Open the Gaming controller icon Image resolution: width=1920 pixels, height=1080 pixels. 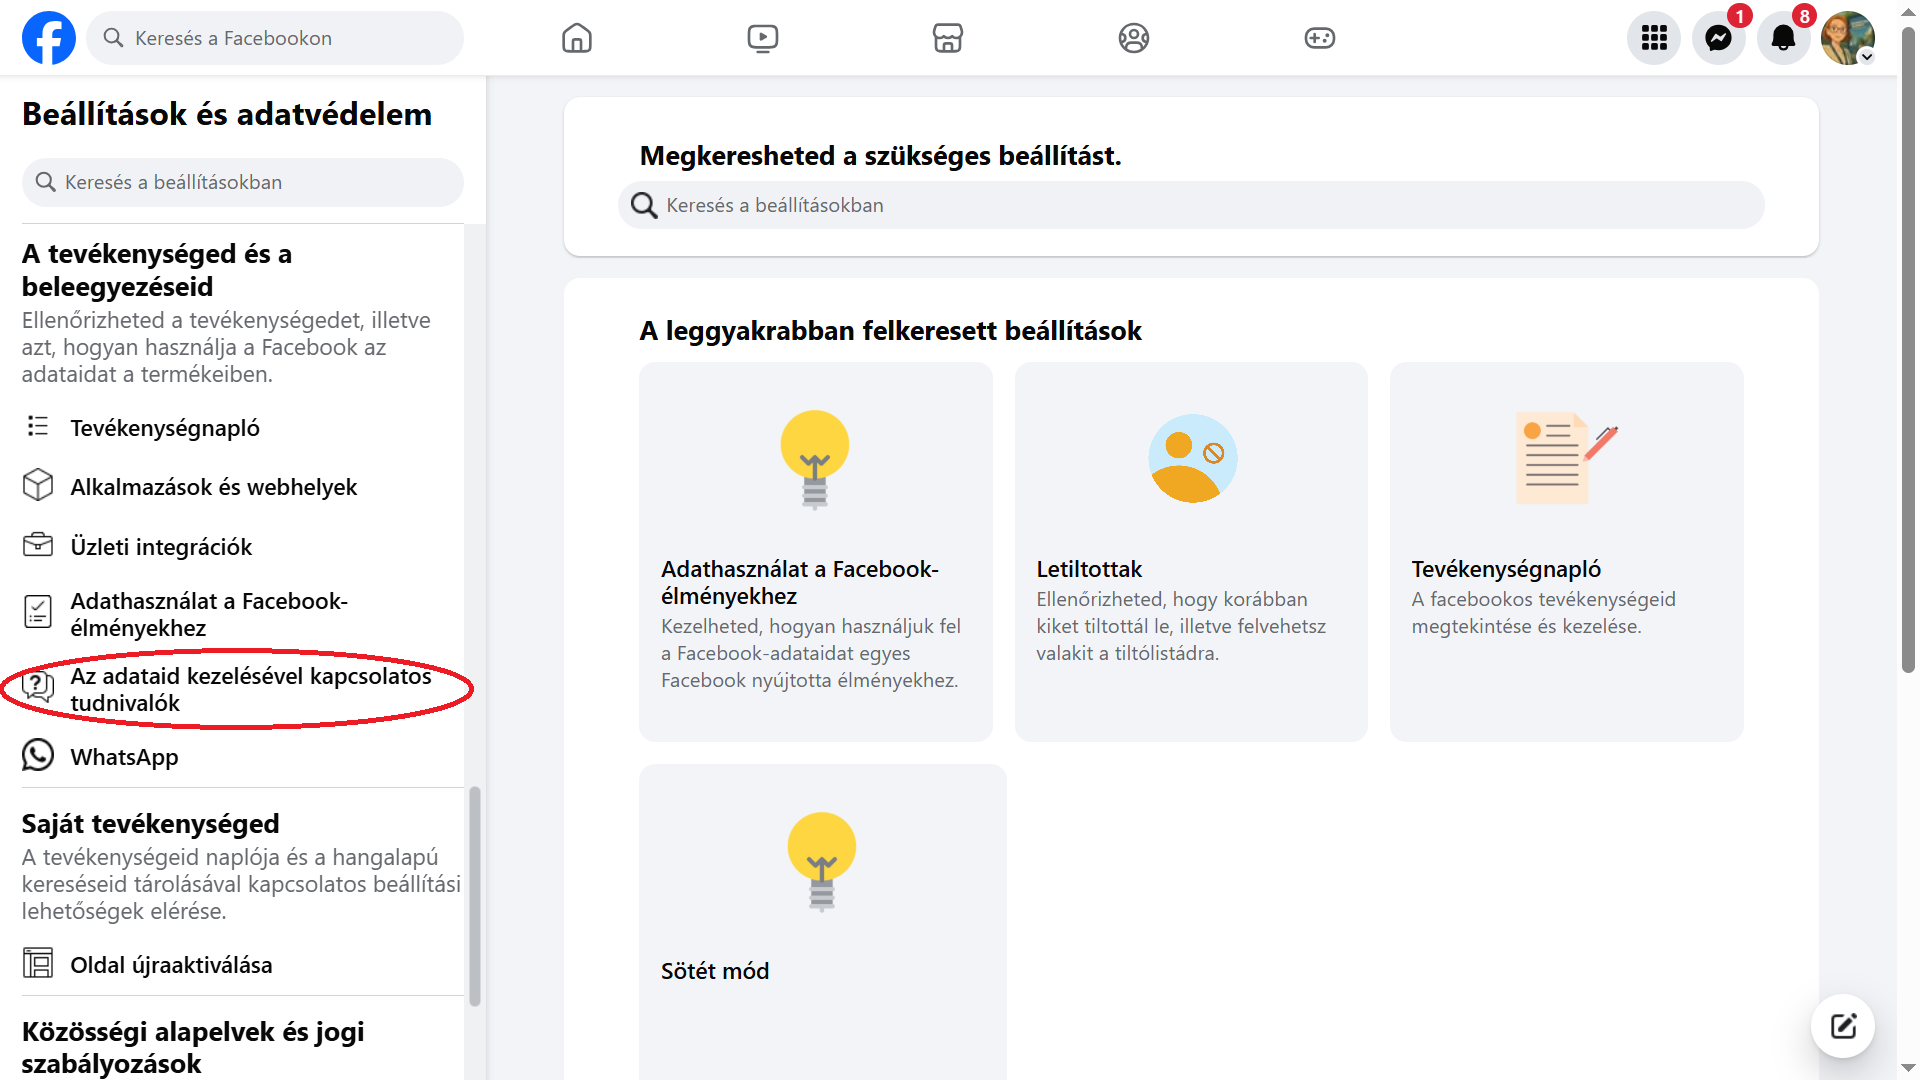click(x=1320, y=38)
